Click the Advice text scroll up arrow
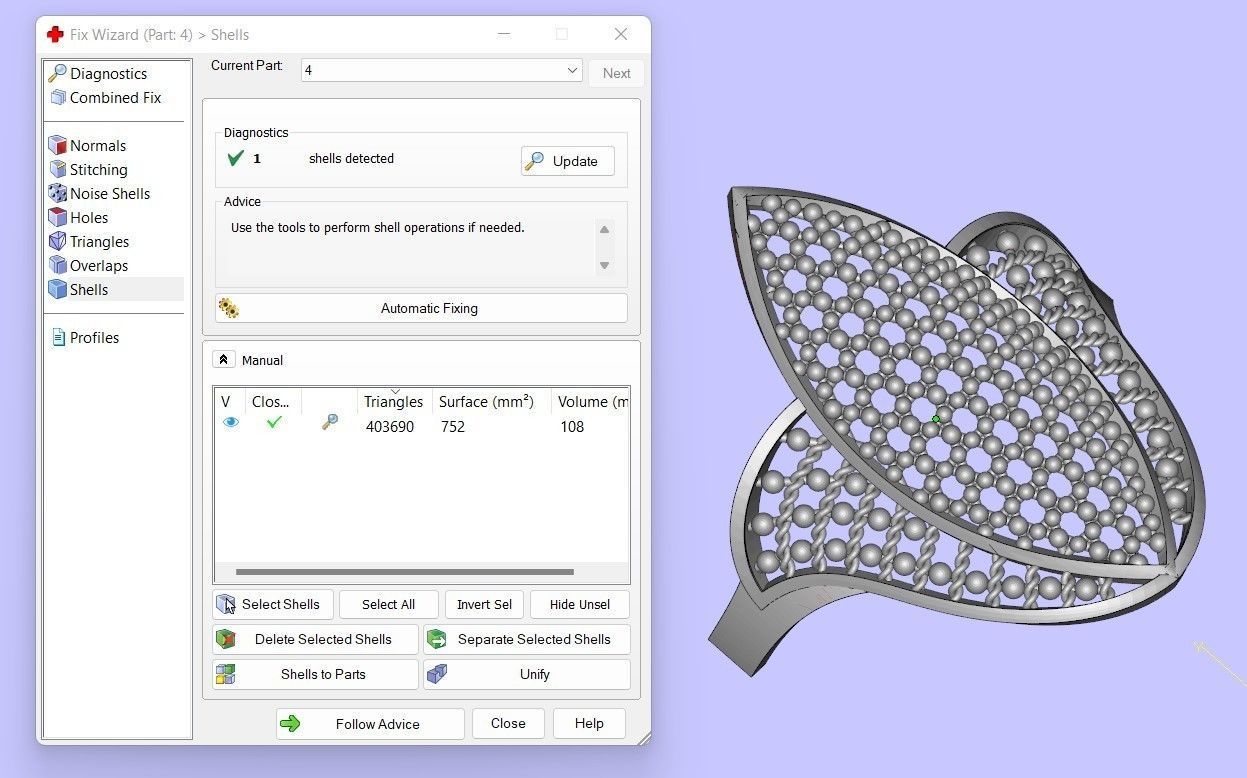Screen dimensions: 1247x778 pyautogui.click(x=604, y=229)
